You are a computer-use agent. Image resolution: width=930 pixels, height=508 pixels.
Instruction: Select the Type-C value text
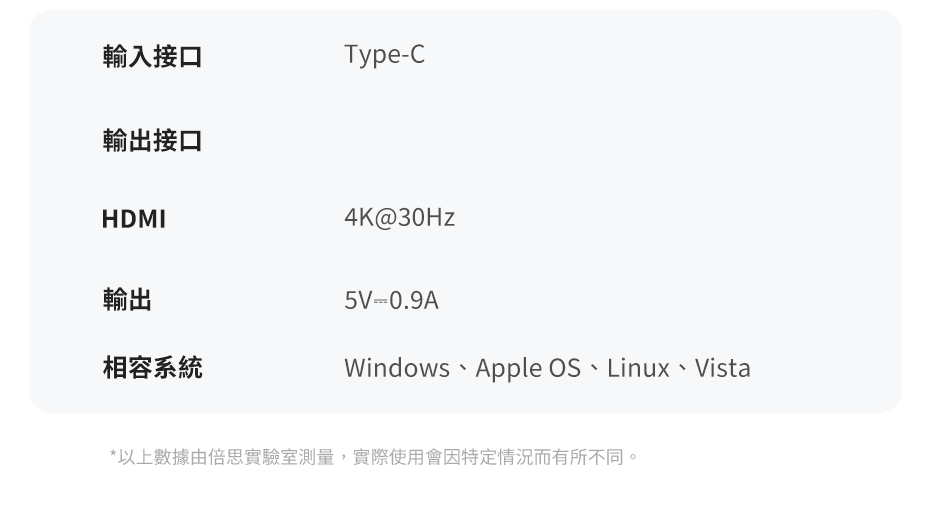(384, 55)
